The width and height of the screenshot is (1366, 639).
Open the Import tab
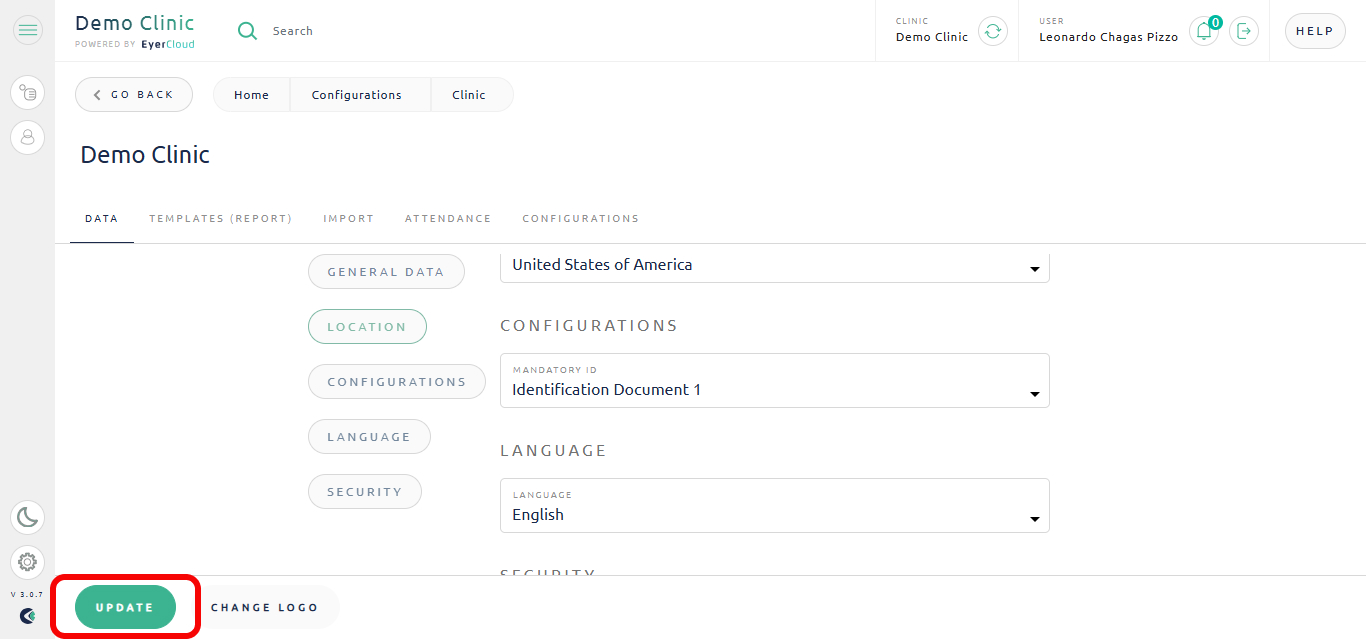[x=349, y=219]
